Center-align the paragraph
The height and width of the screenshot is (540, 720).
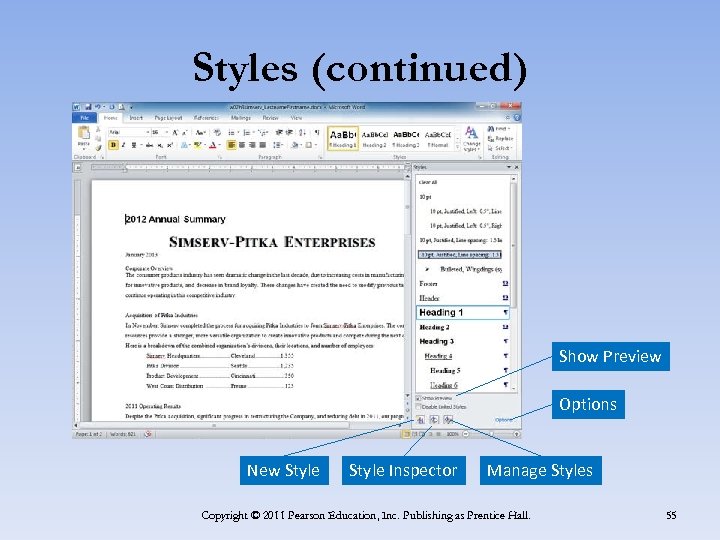[x=242, y=145]
